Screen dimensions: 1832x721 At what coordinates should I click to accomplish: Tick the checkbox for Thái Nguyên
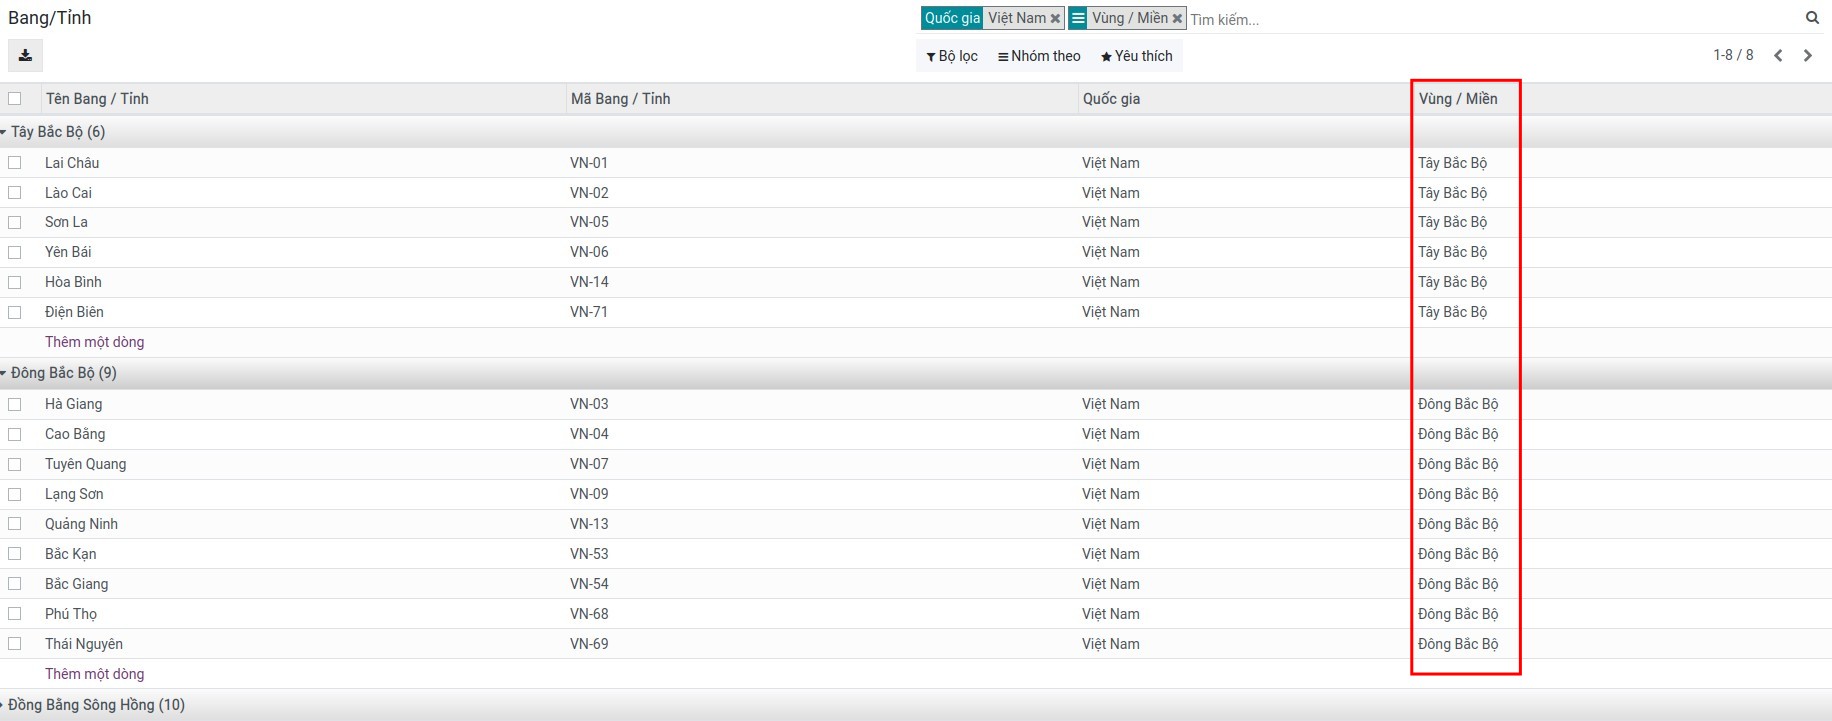pyautogui.click(x=15, y=644)
